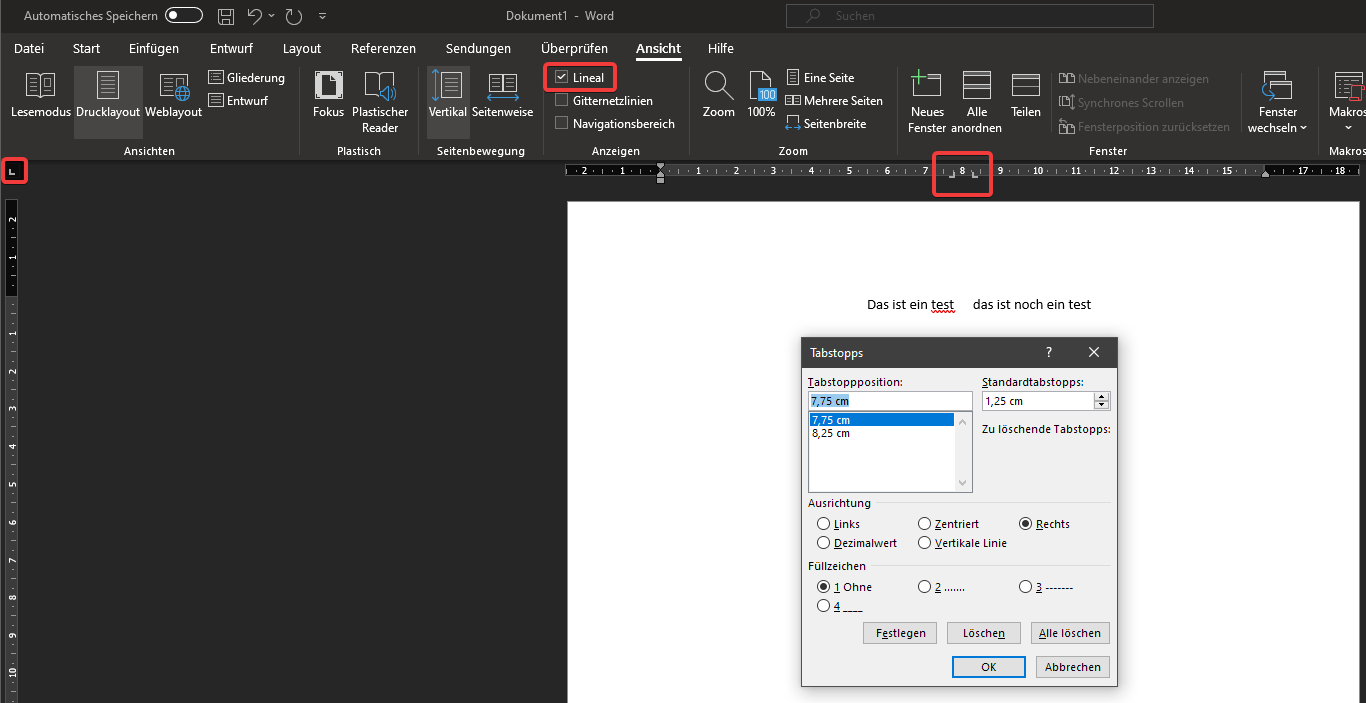Image resolution: width=1366 pixels, height=703 pixels.
Task: Click the Tabstoppposition input field
Action: pyautogui.click(x=890, y=401)
